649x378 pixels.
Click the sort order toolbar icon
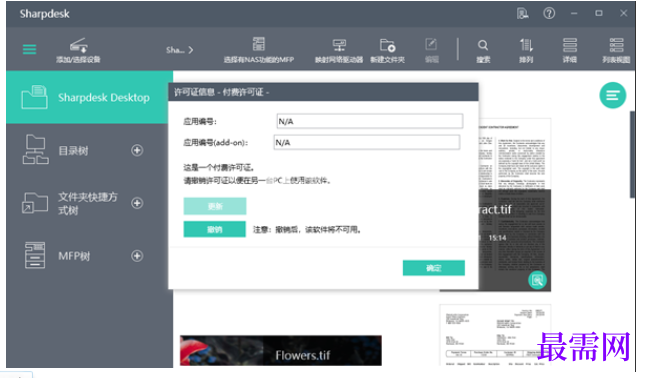coord(526,45)
